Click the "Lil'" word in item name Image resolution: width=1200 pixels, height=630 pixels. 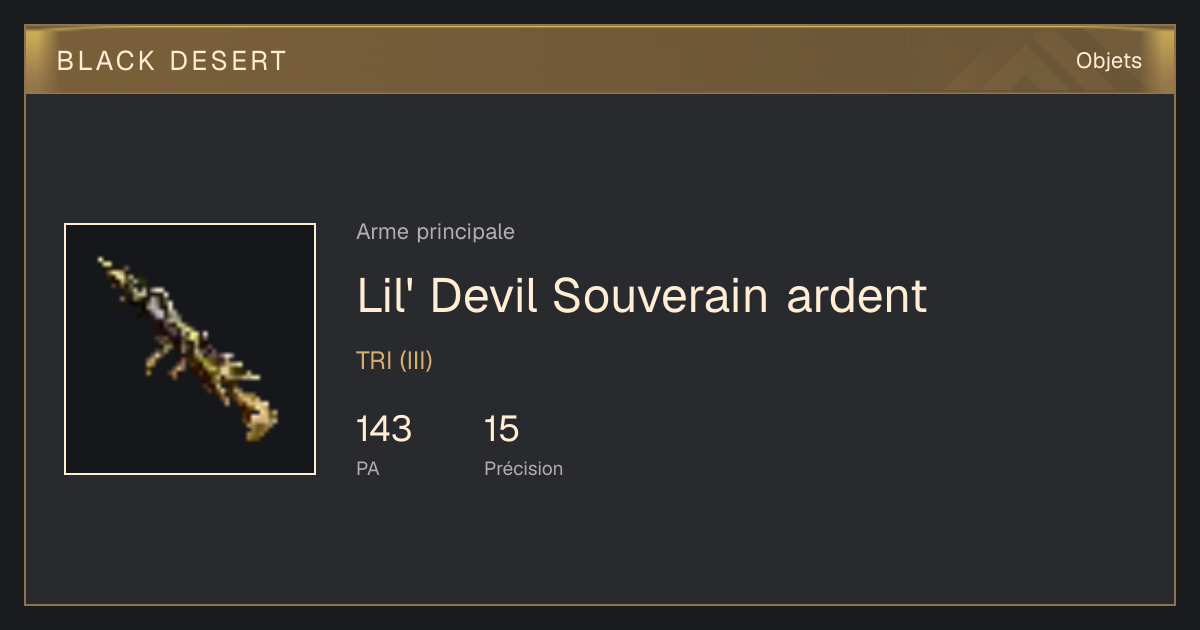click(x=389, y=296)
